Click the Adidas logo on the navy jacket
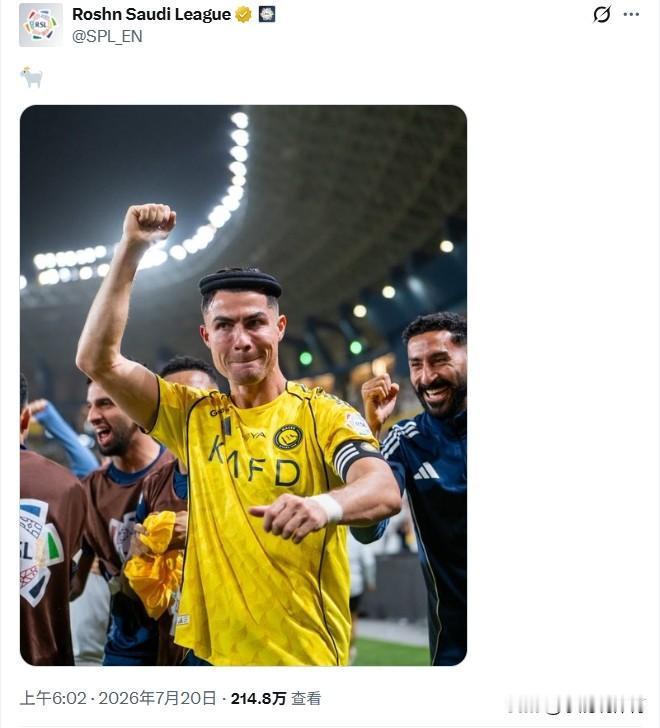 (426, 471)
